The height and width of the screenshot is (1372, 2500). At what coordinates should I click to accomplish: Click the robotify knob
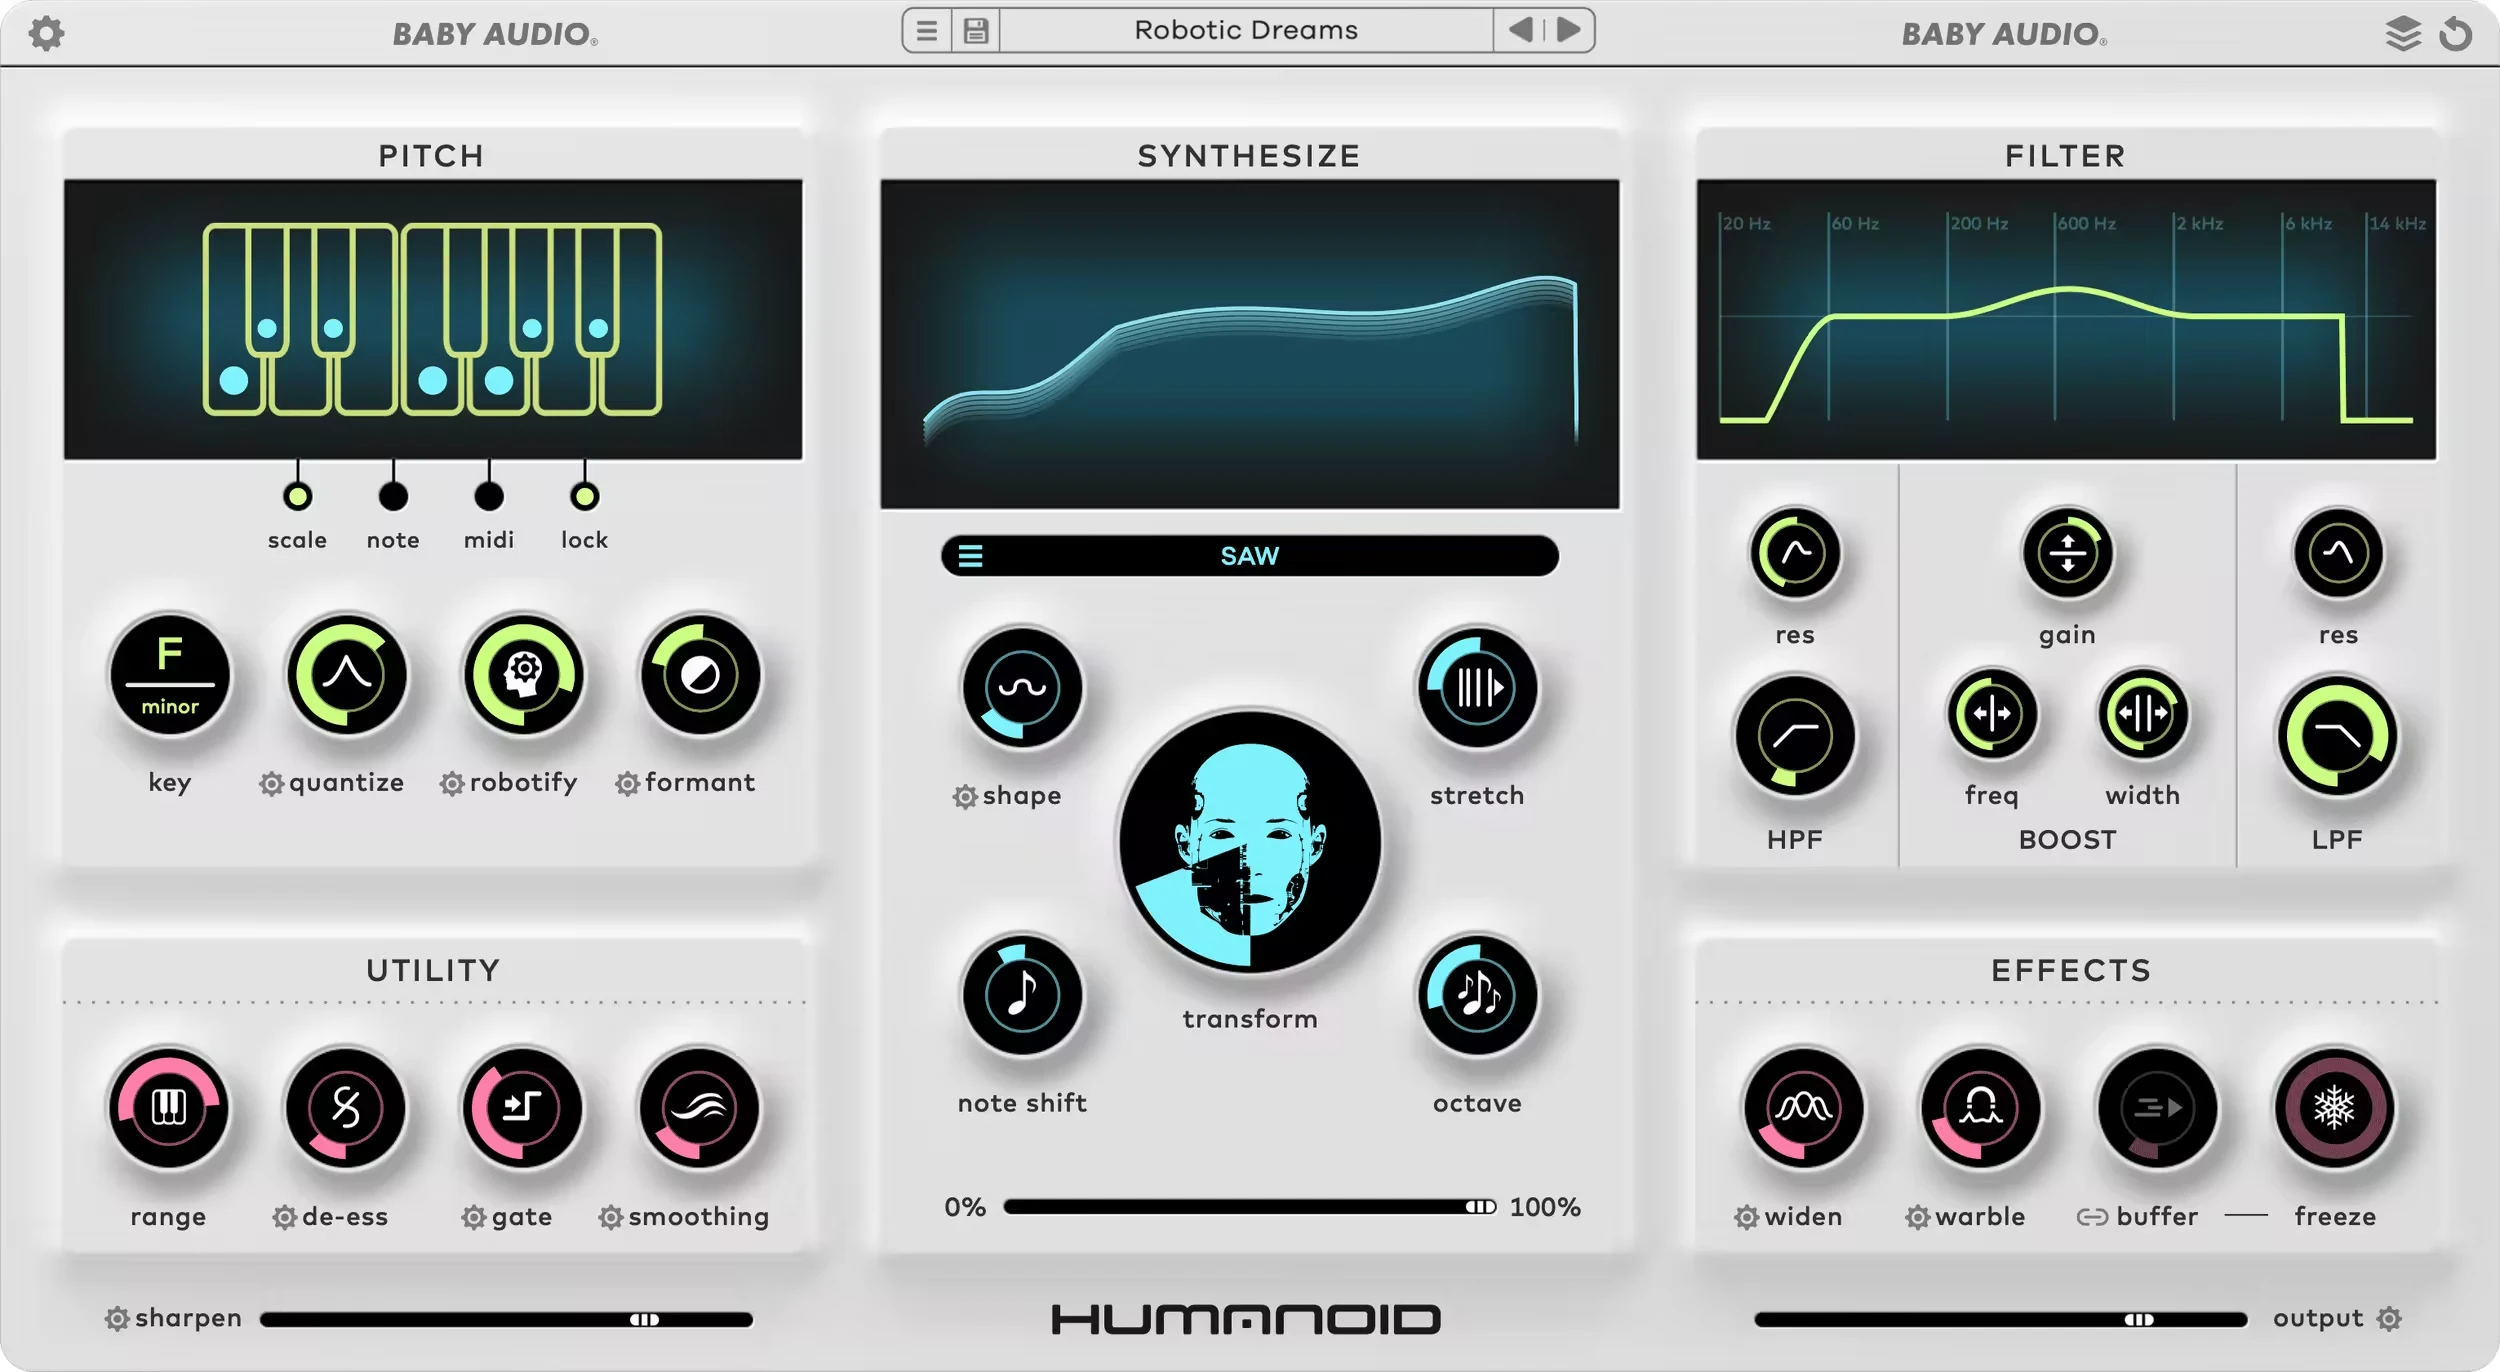click(523, 676)
